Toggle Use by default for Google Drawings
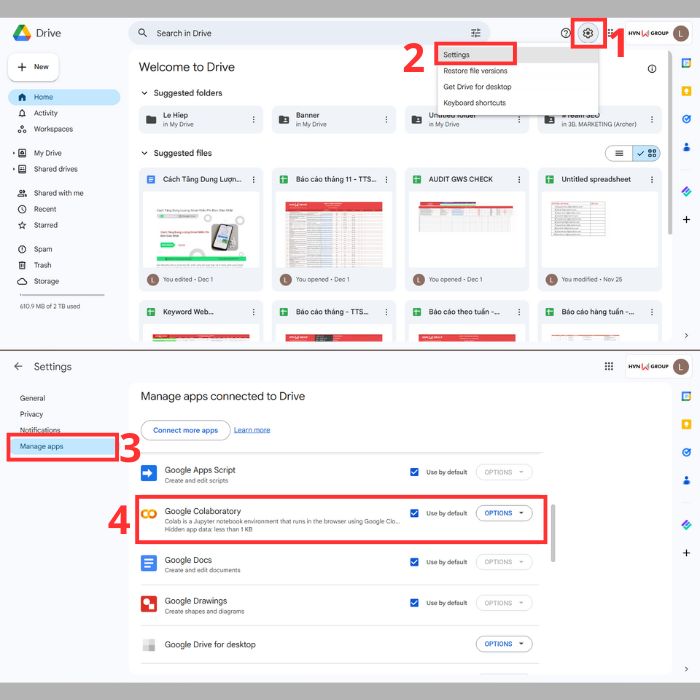This screenshot has width=700, height=700. tap(414, 603)
